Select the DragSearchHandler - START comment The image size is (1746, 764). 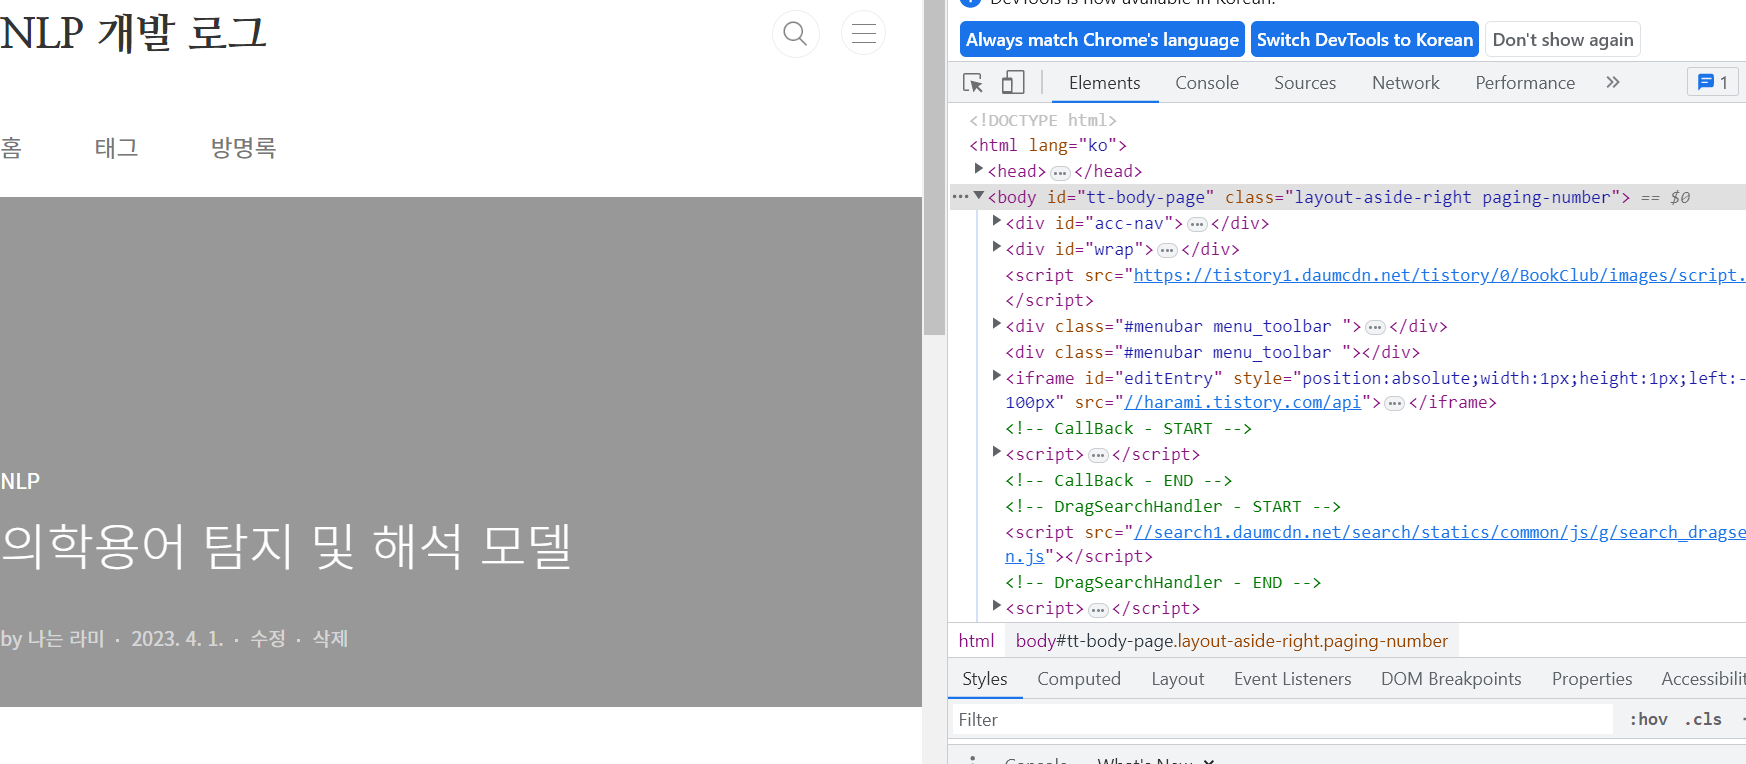pos(1172,506)
